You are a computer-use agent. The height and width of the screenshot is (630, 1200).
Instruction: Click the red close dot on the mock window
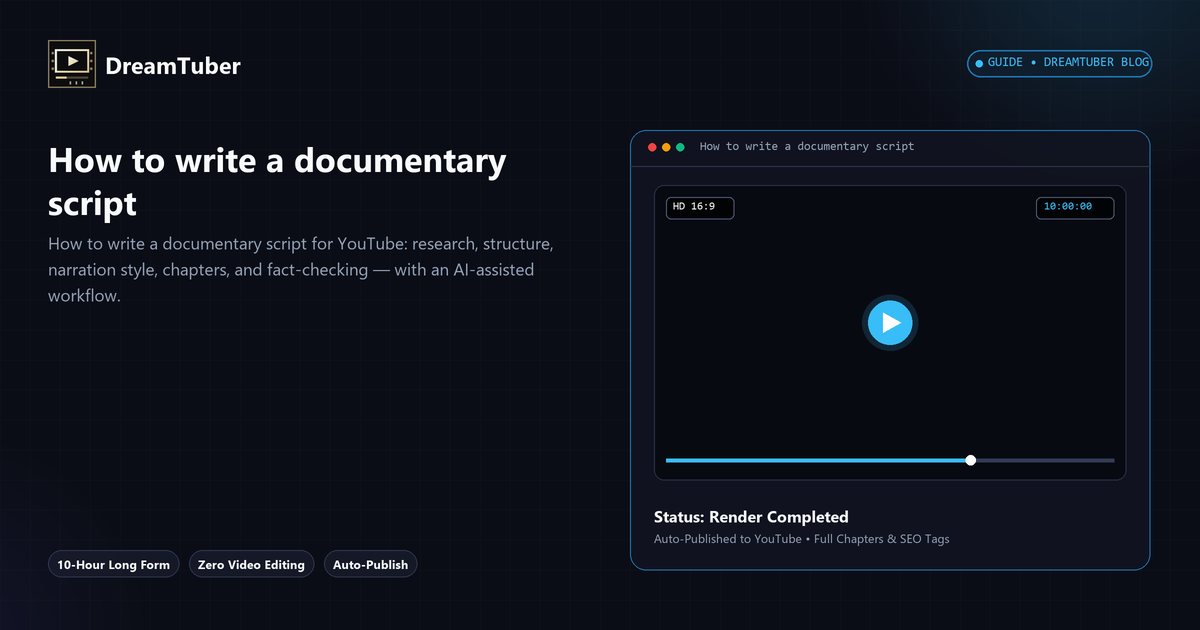tap(653, 147)
